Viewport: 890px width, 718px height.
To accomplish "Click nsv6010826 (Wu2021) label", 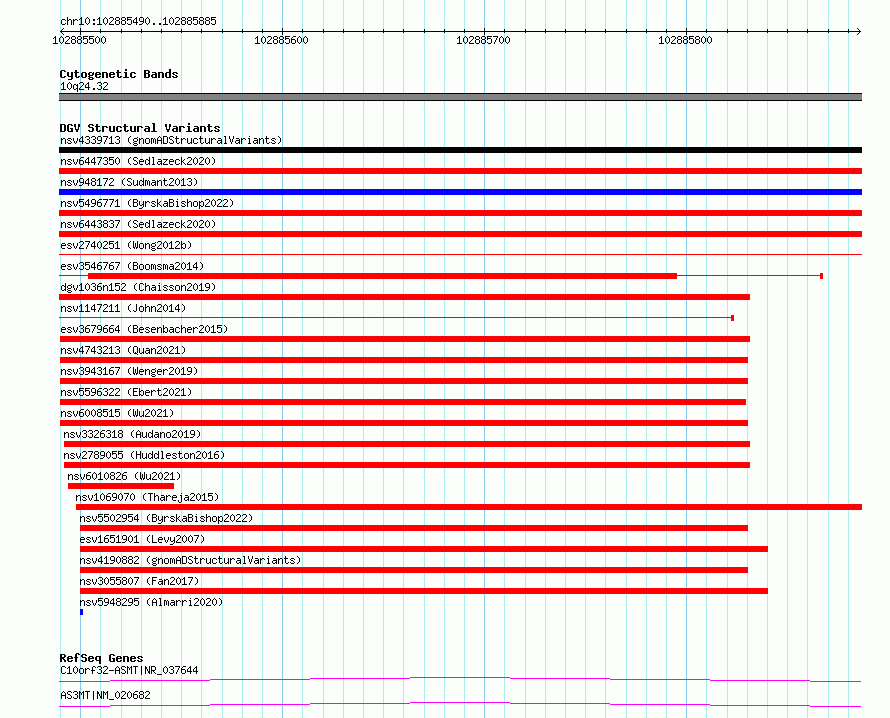I will tap(124, 476).
